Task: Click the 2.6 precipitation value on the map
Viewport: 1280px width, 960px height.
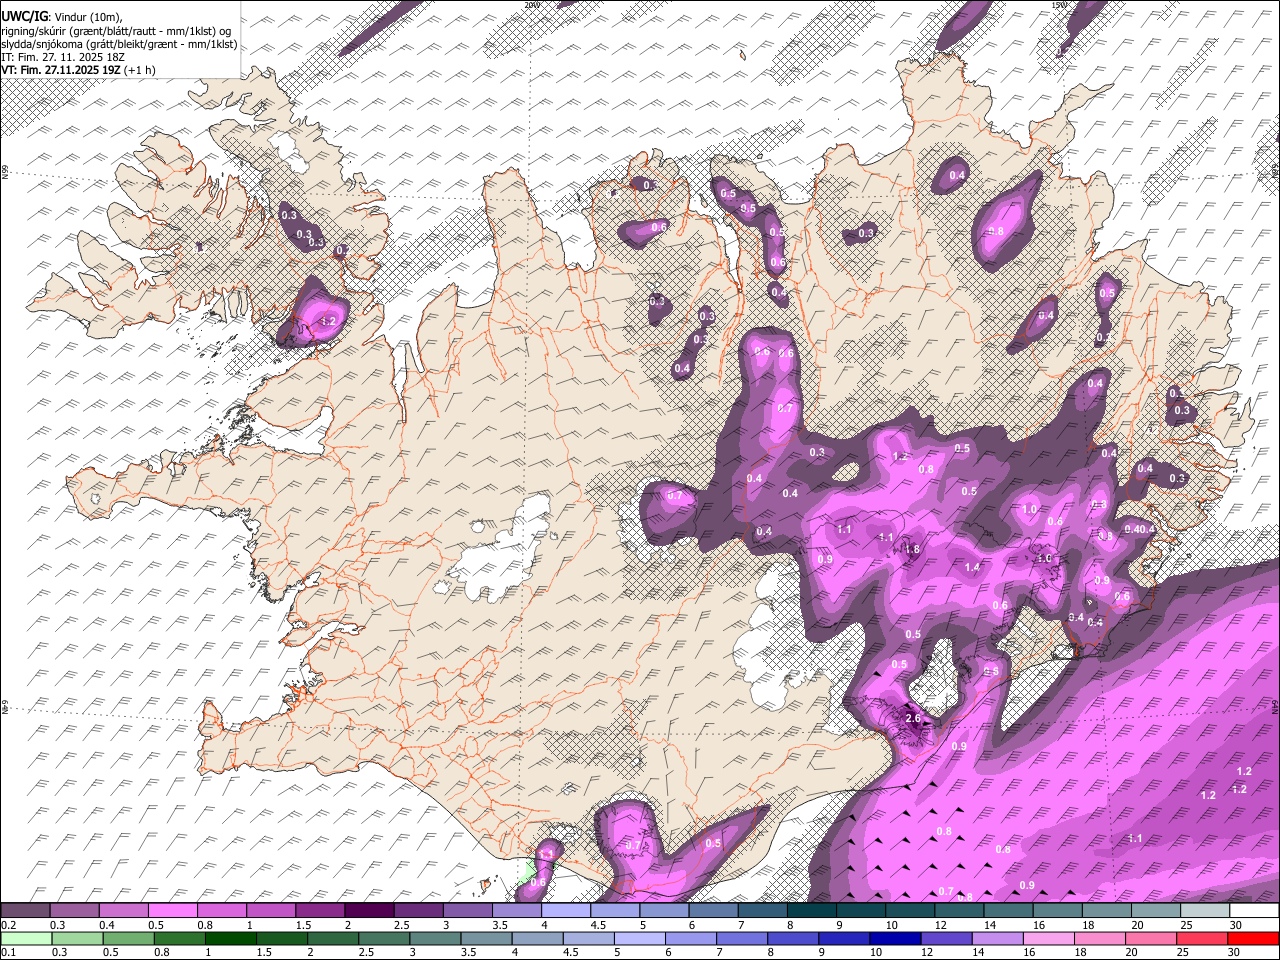Action: click(912, 718)
